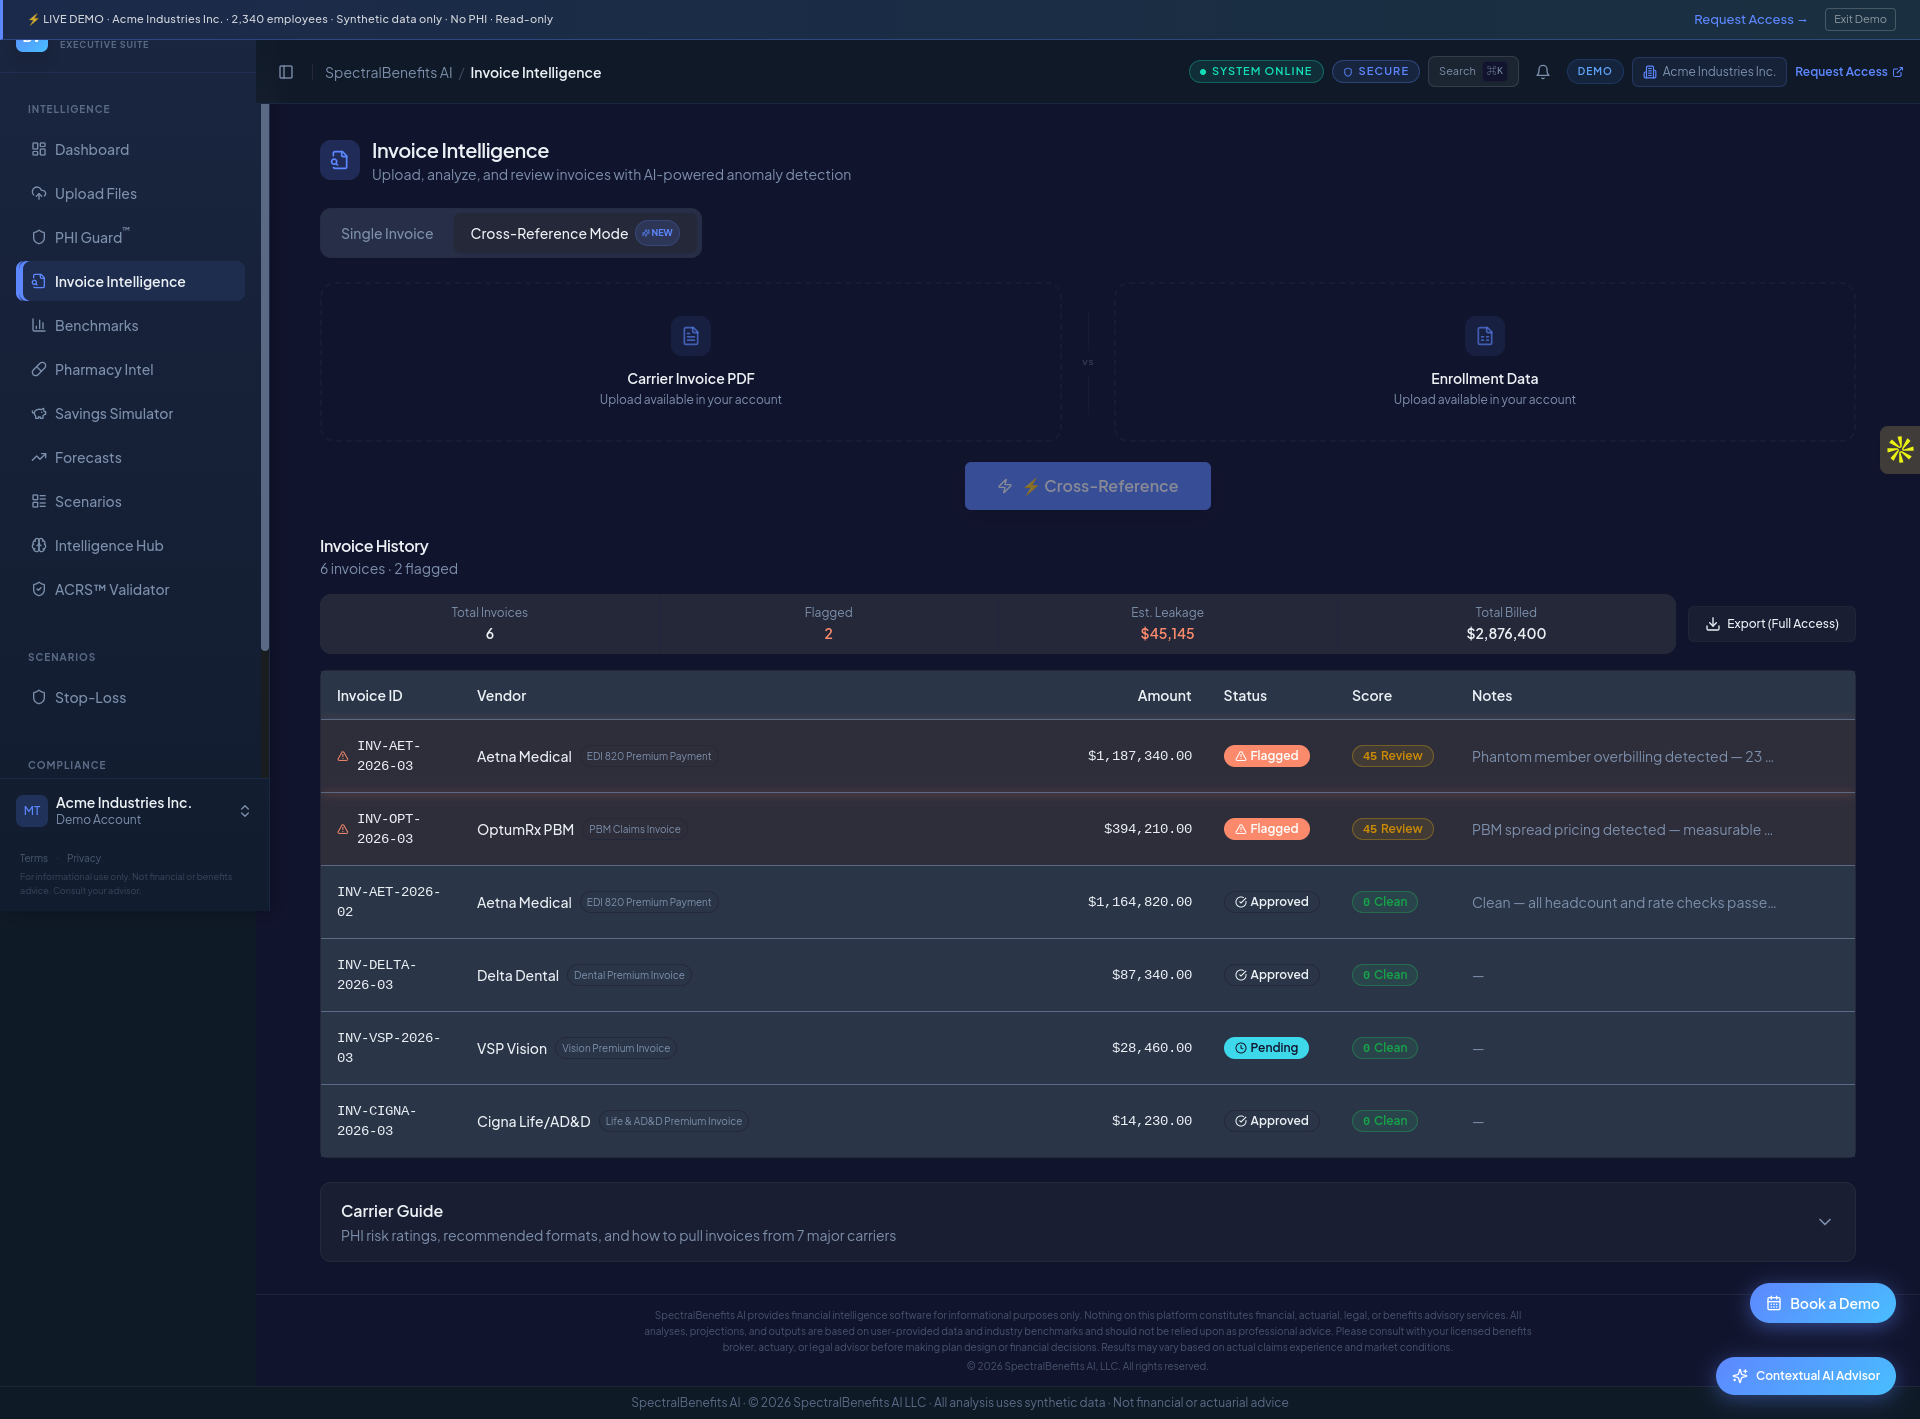1920x1419 pixels.
Task: Click the Search field
Action: [x=1473, y=72]
